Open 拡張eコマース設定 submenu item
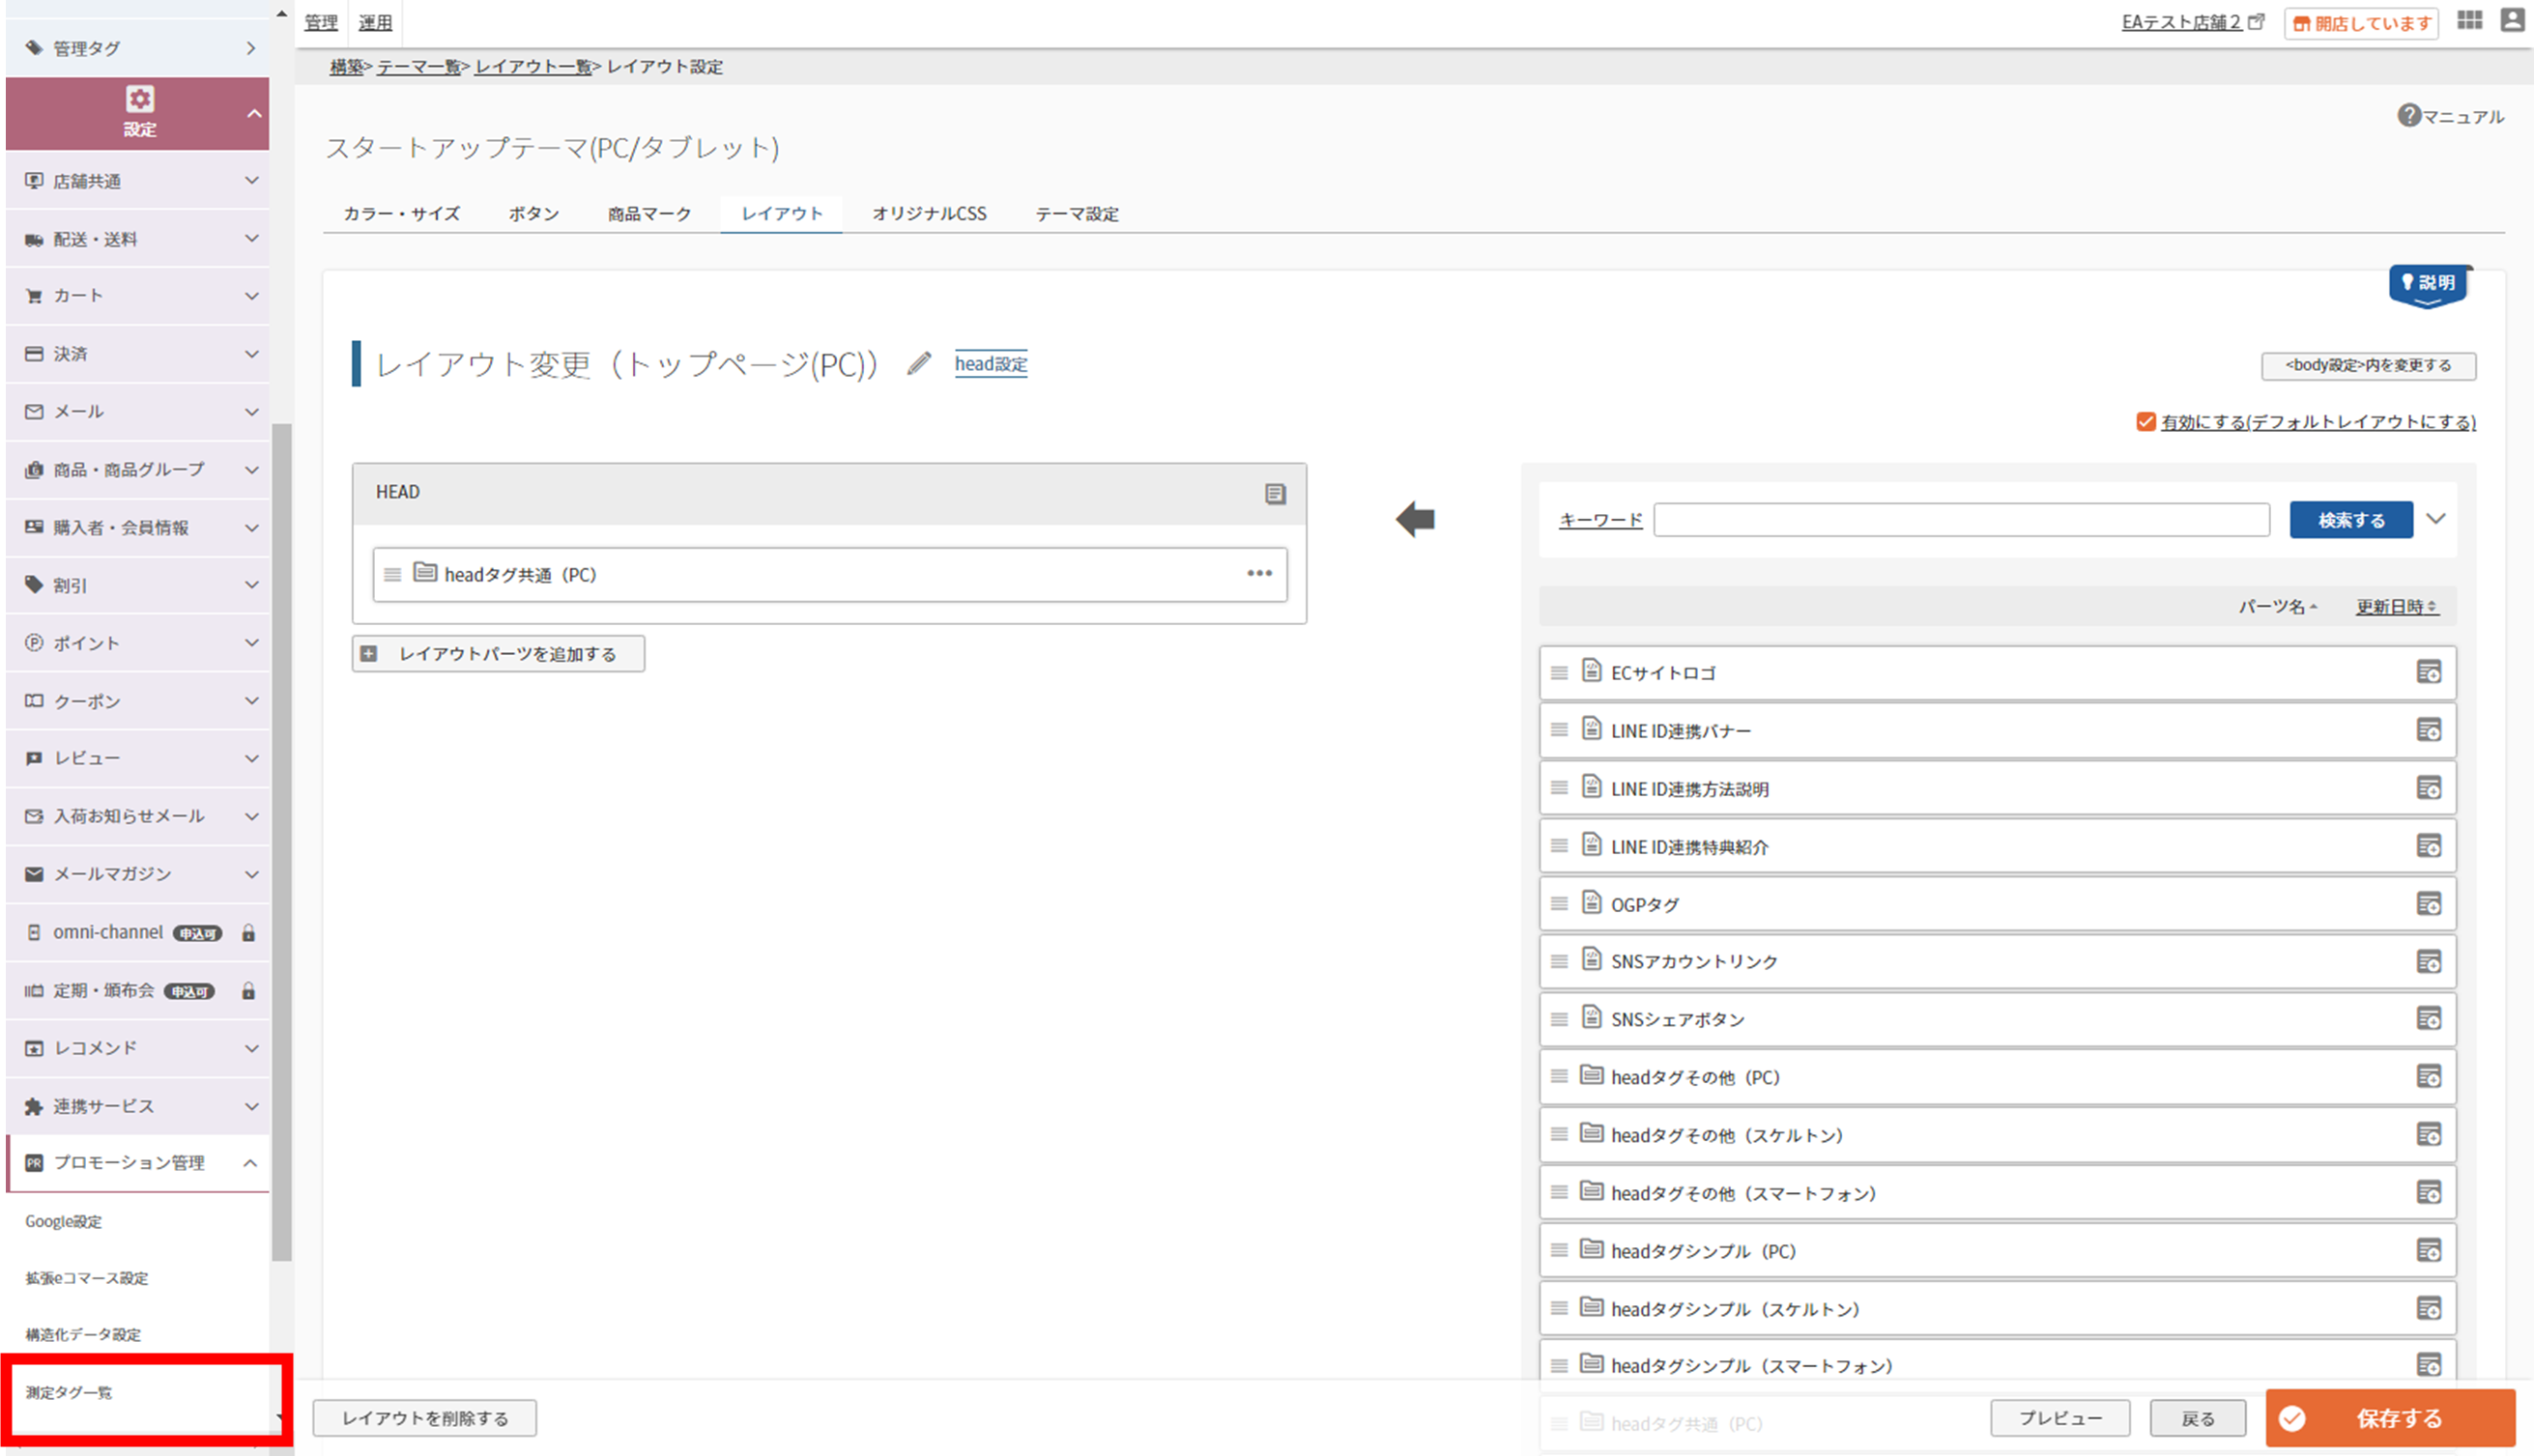2534x1456 pixels. (x=87, y=1278)
